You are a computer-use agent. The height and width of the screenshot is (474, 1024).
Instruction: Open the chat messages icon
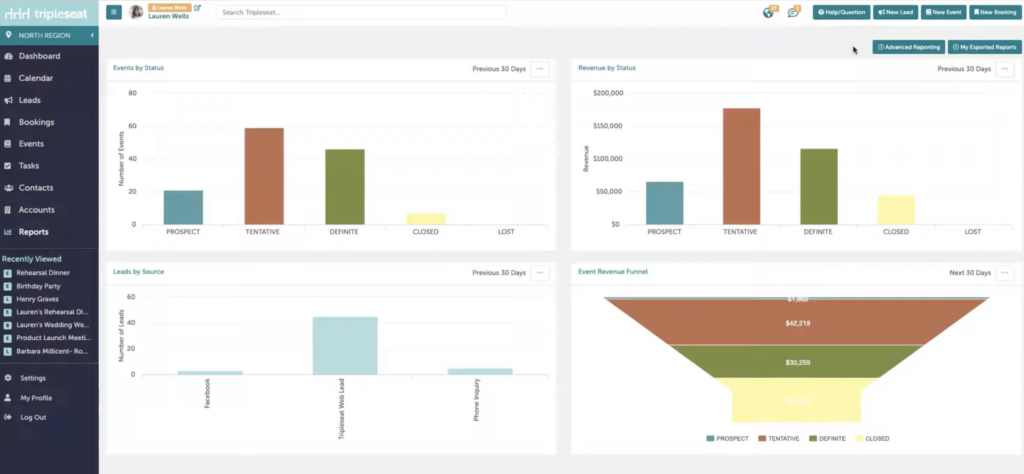793,12
